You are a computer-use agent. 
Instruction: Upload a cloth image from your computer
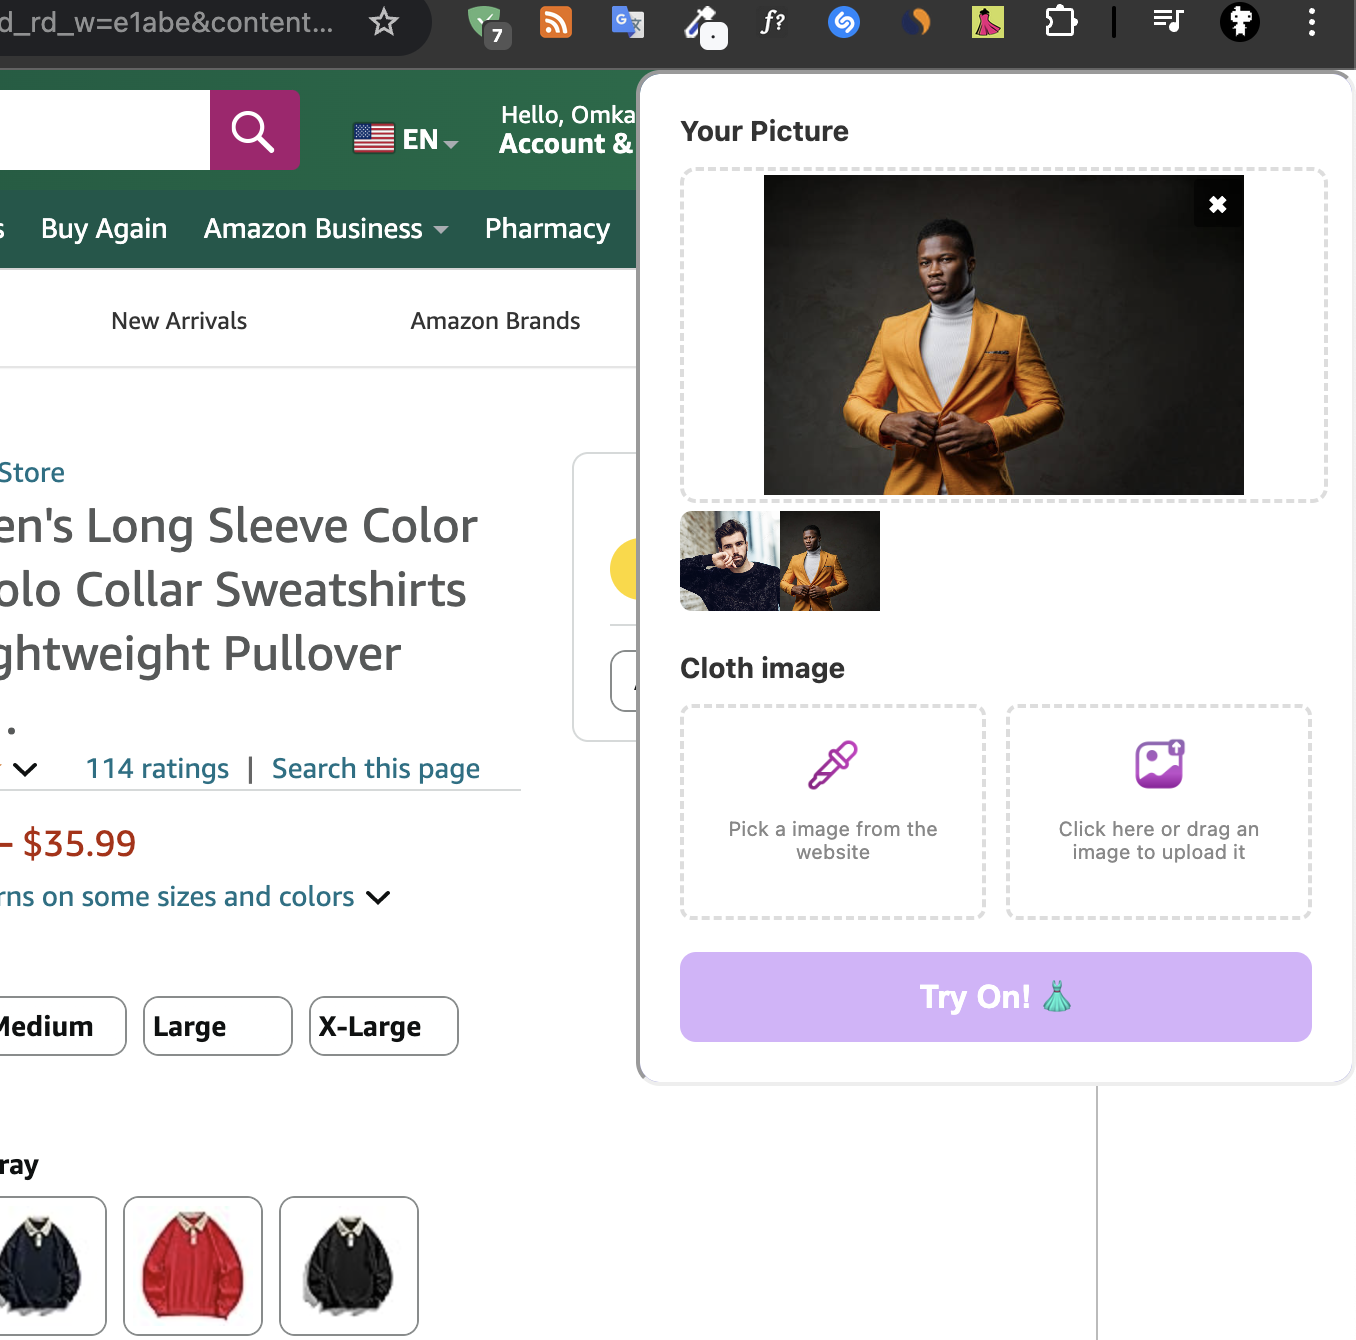pyautogui.click(x=1158, y=811)
